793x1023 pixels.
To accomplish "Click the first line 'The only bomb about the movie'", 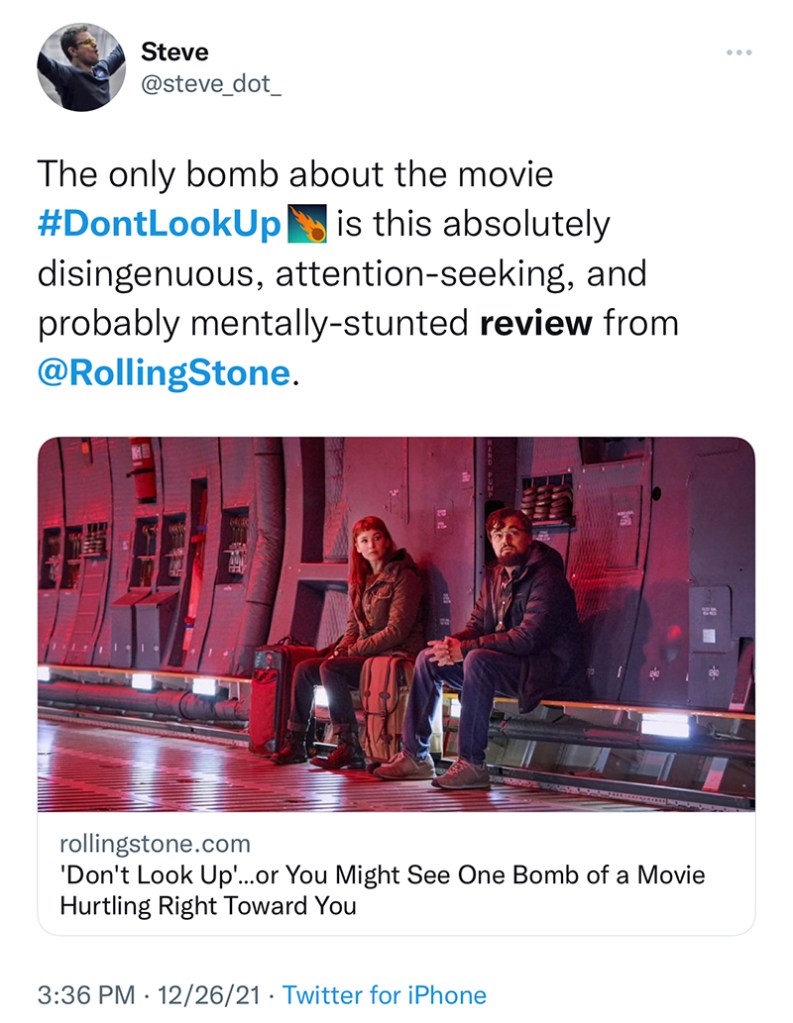I will point(295,174).
